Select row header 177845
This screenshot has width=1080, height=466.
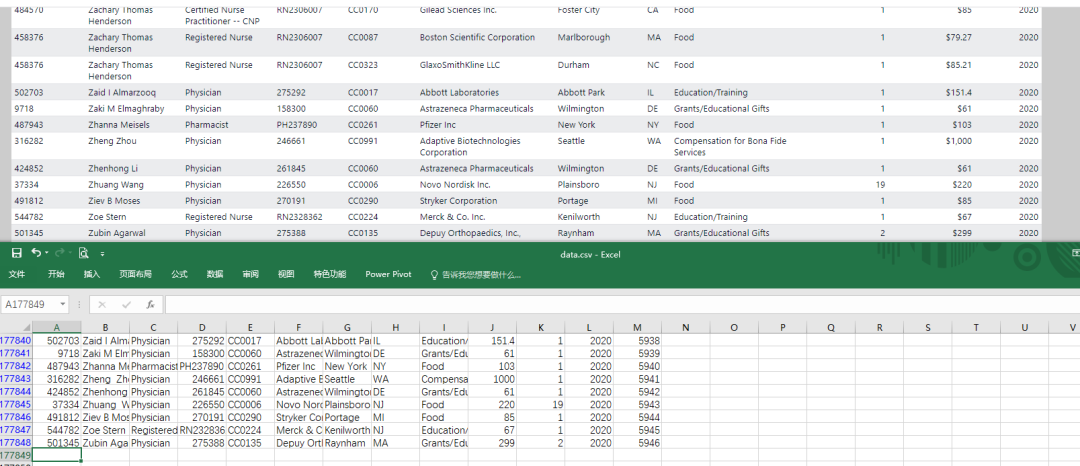pyautogui.click(x=15, y=405)
